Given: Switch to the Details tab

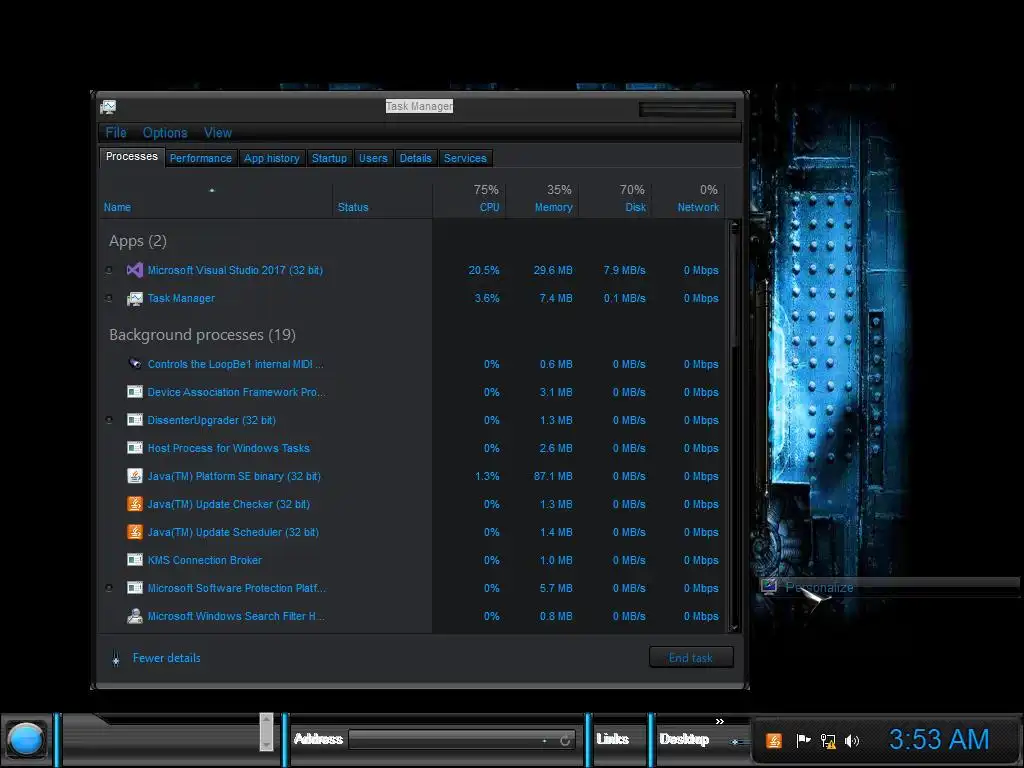Looking at the screenshot, I should [415, 158].
